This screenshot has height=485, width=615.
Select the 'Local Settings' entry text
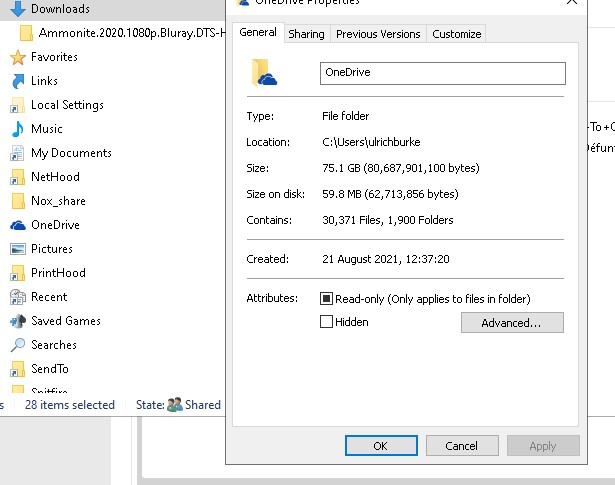point(67,105)
